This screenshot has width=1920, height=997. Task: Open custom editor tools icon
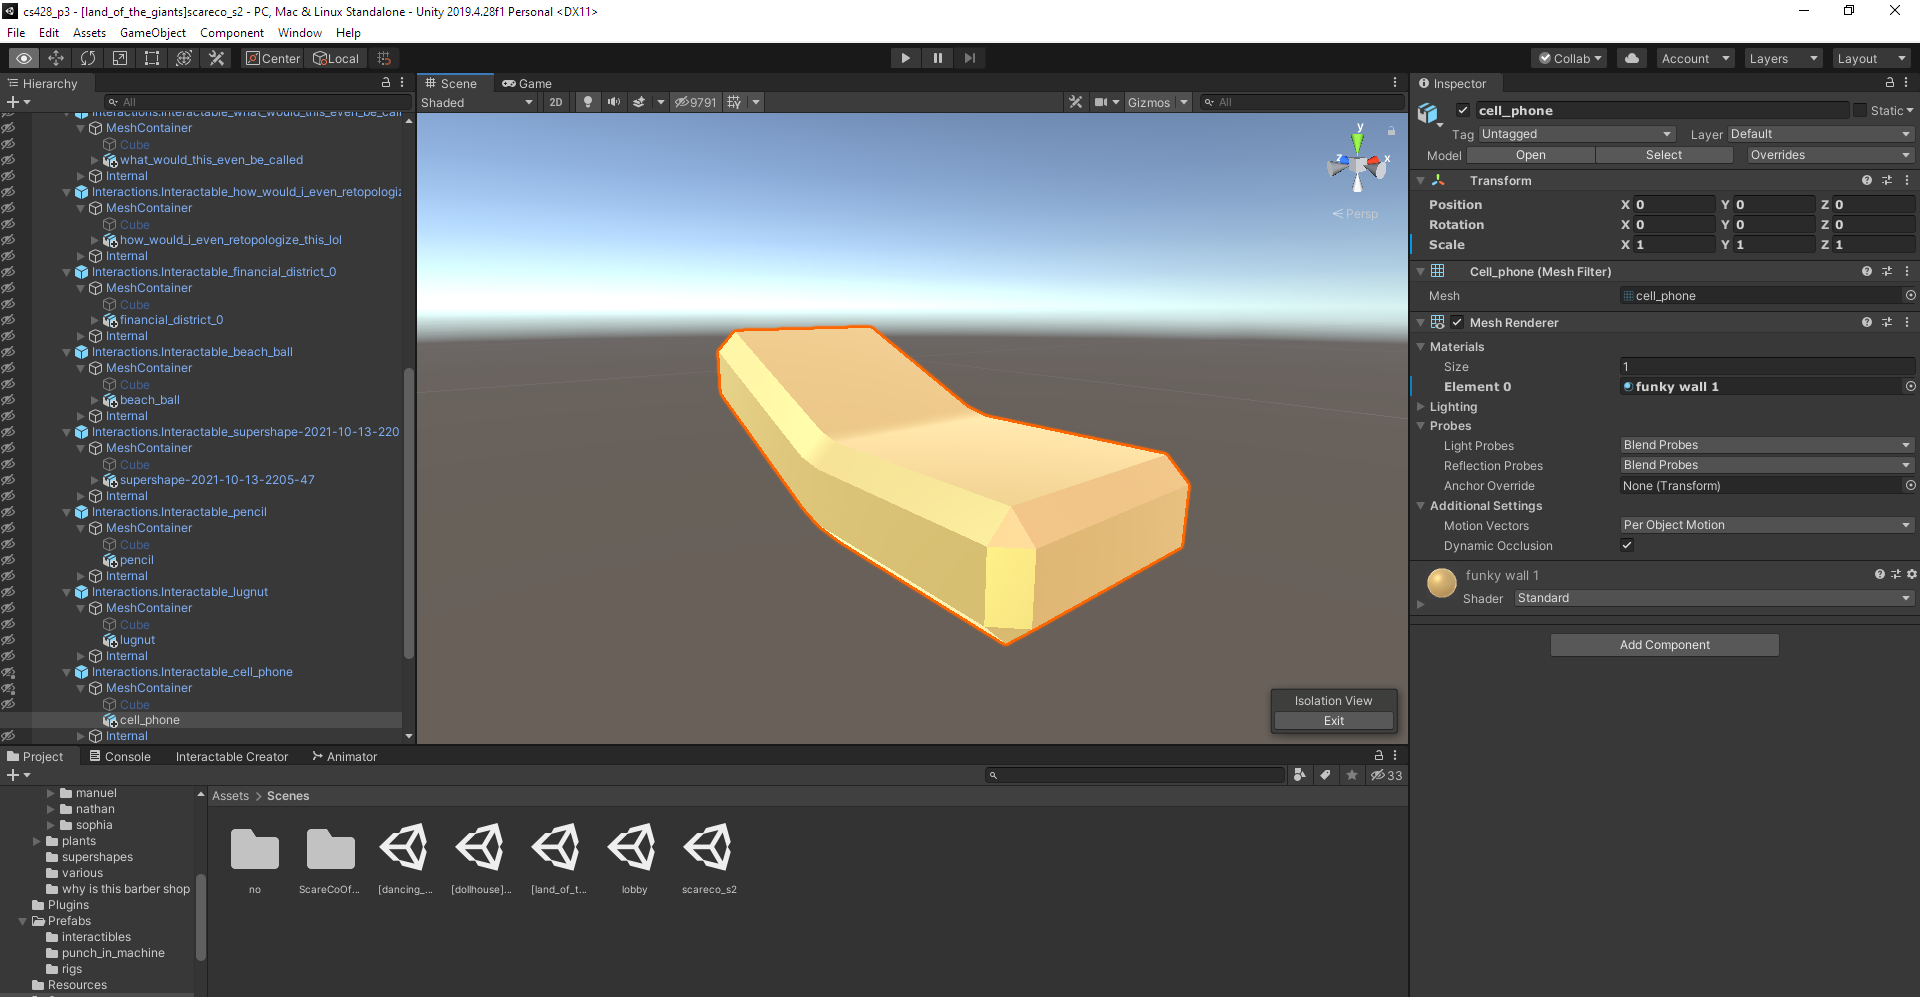[216, 58]
